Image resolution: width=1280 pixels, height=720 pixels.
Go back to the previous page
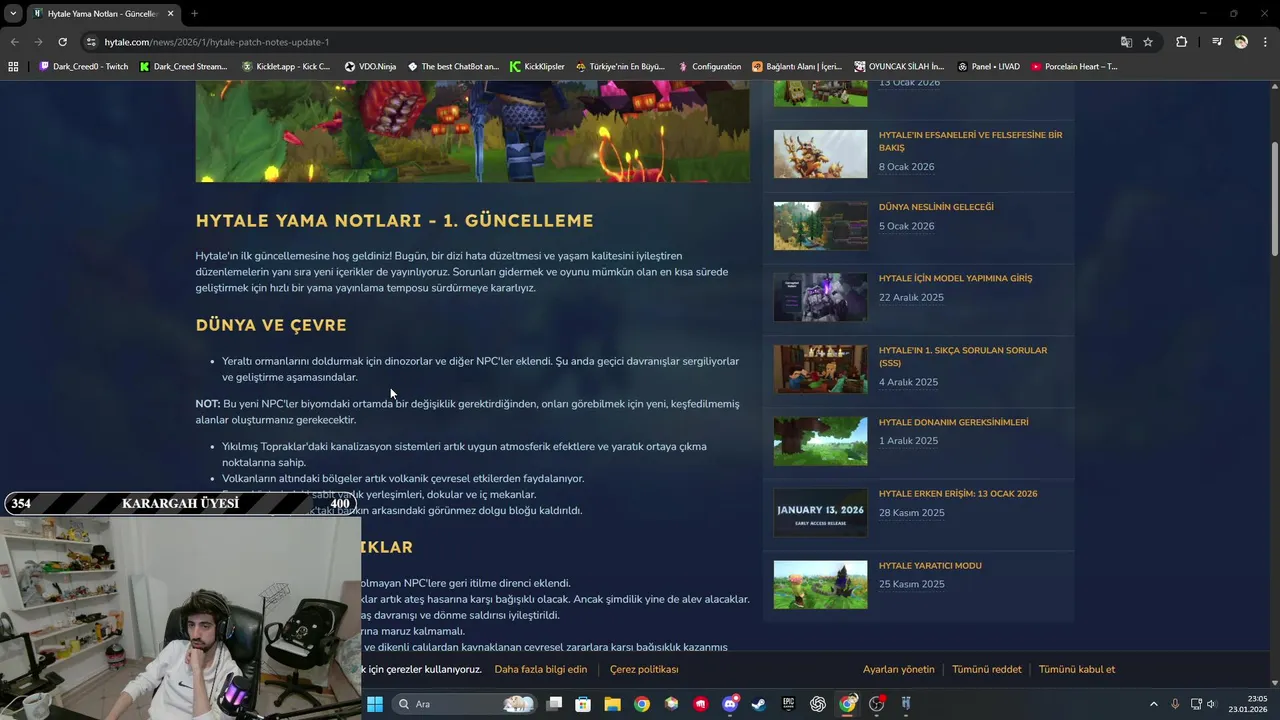coord(14,42)
